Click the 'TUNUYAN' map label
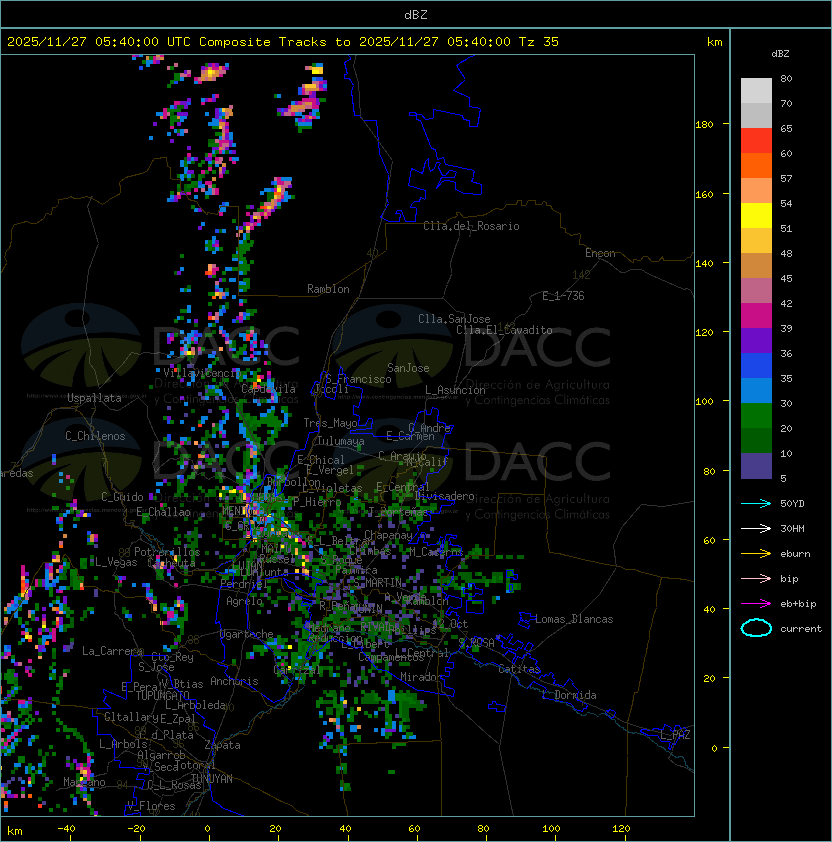 212,779
